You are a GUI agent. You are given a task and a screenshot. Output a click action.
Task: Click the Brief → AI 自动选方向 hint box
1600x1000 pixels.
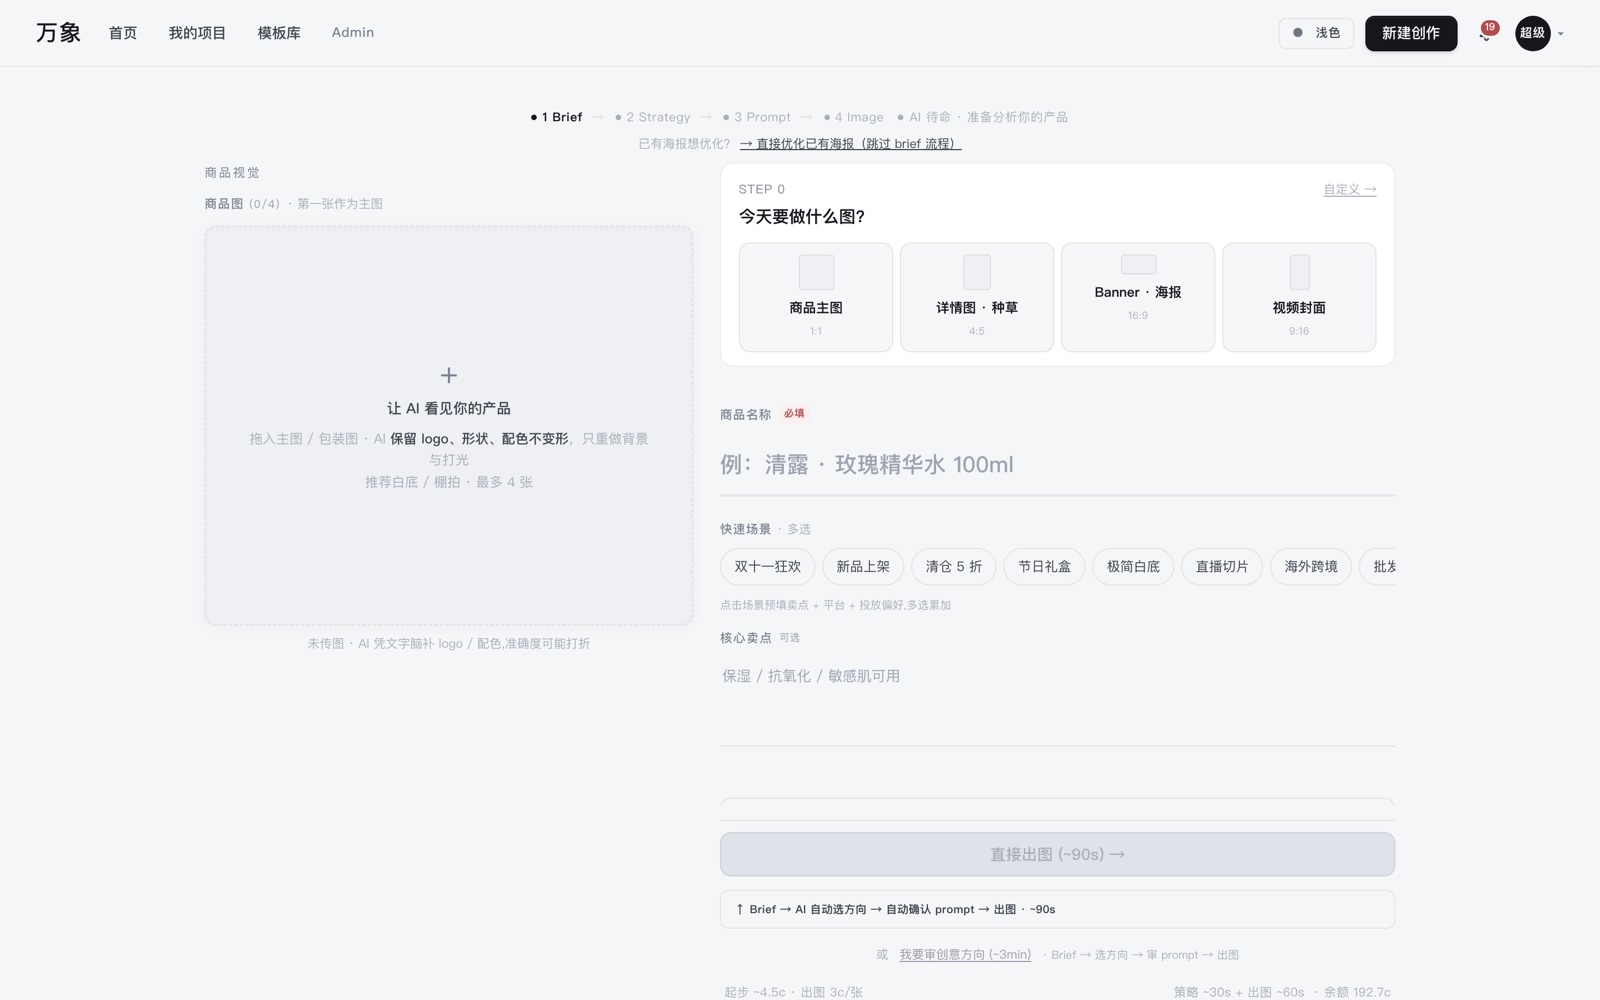point(1057,909)
